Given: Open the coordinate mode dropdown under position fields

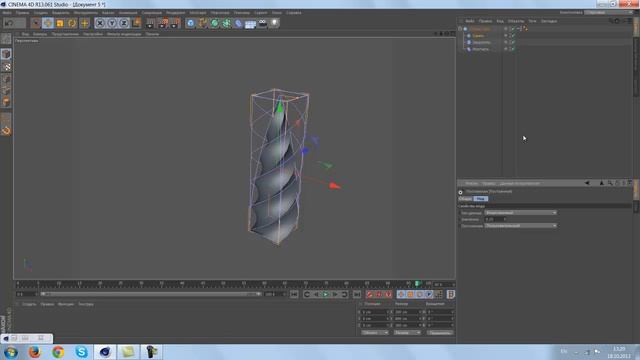Looking at the screenshot, I should [375, 333].
